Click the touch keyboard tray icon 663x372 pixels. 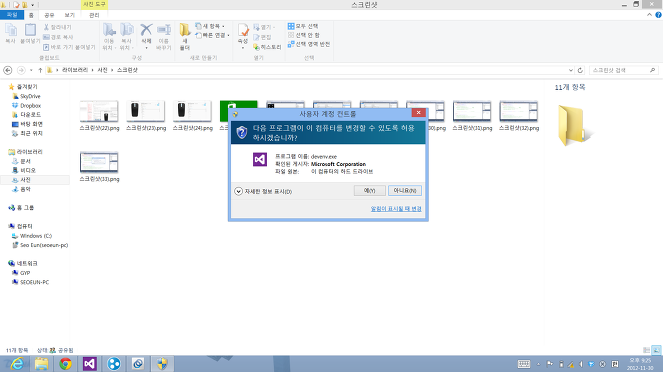point(524,364)
